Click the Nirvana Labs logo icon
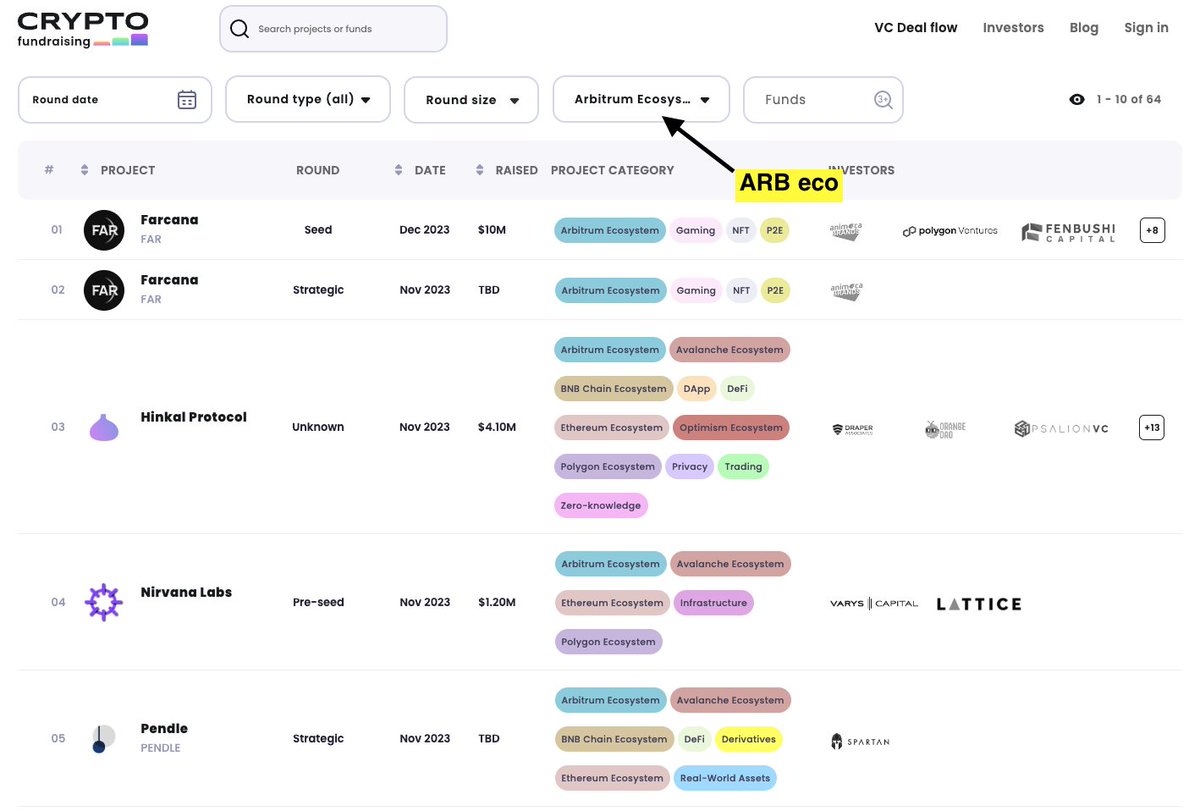 pyautogui.click(x=104, y=602)
